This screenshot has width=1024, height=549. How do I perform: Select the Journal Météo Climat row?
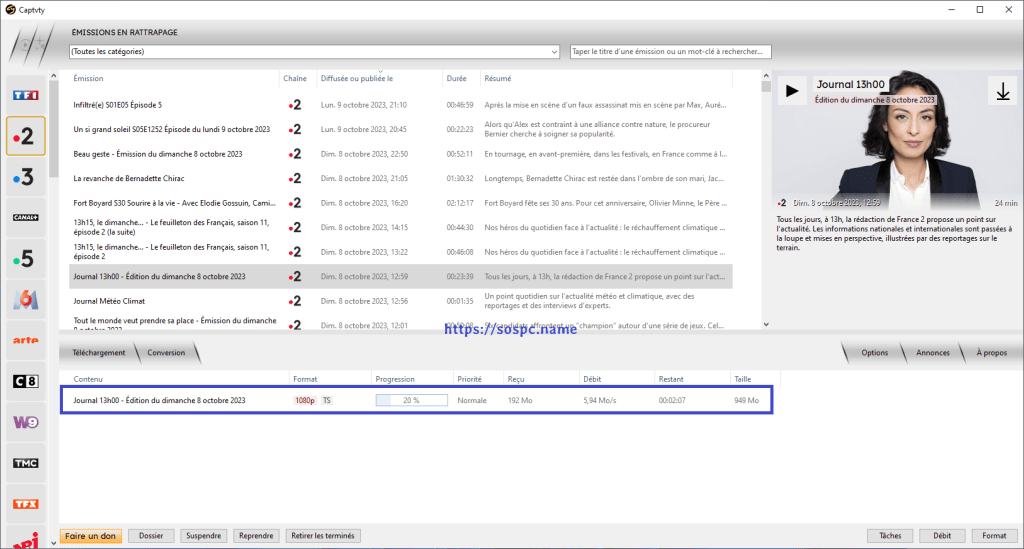pyautogui.click(x=401, y=301)
